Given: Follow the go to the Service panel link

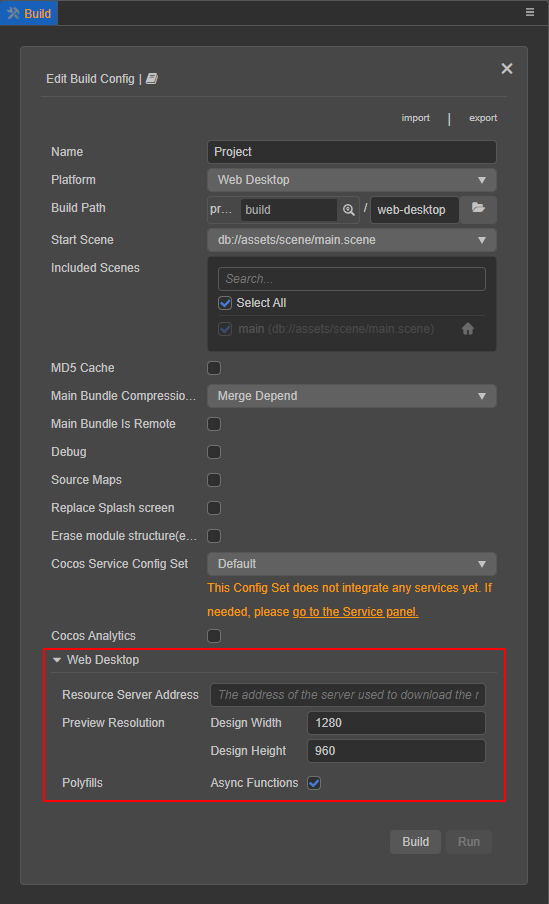Looking at the screenshot, I should tap(356, 612).
